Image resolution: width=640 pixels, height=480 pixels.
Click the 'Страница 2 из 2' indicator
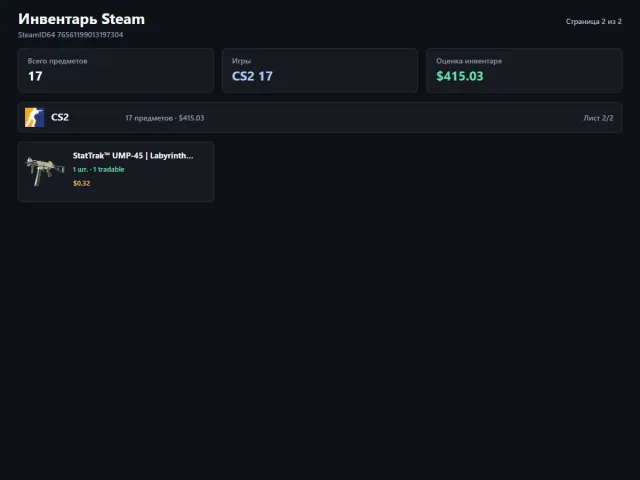[x=593, y=21]
